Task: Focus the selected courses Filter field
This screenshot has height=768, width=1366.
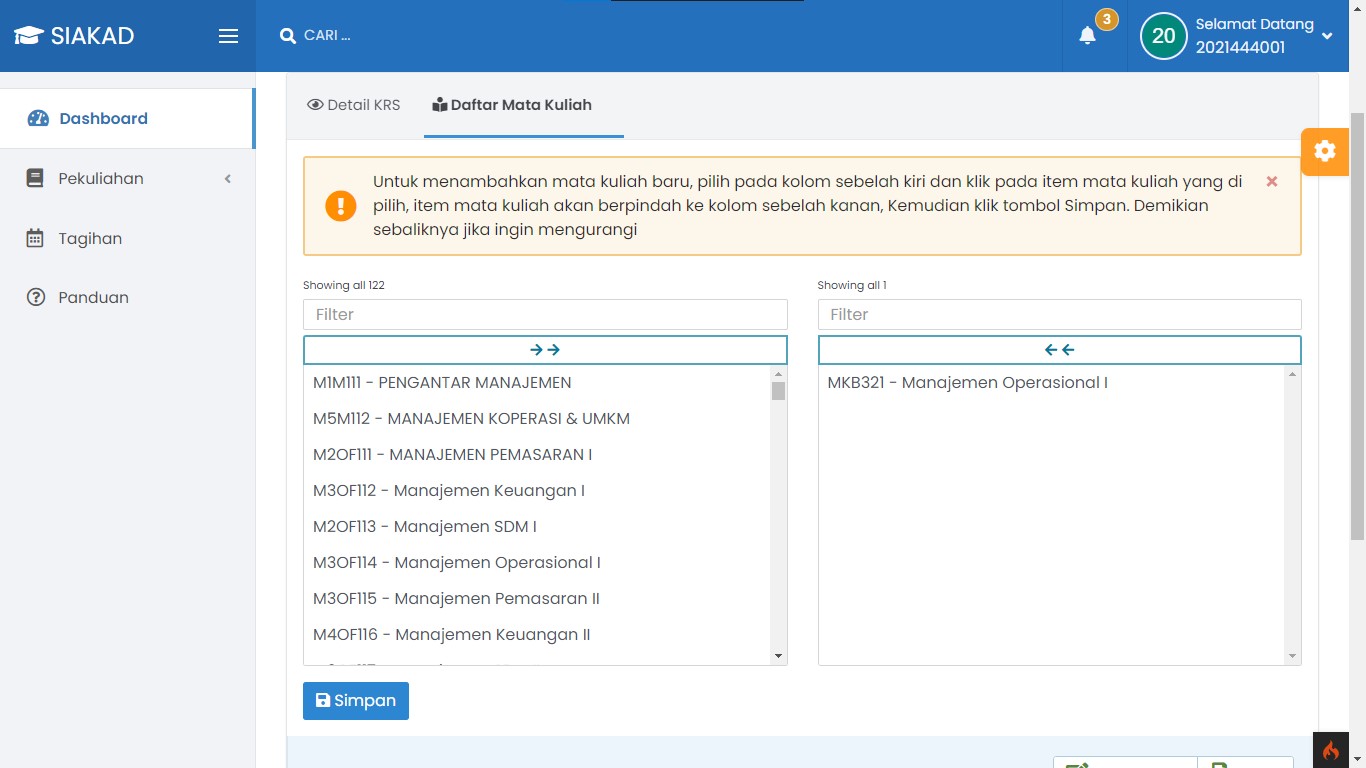Action: [1059, 314]
